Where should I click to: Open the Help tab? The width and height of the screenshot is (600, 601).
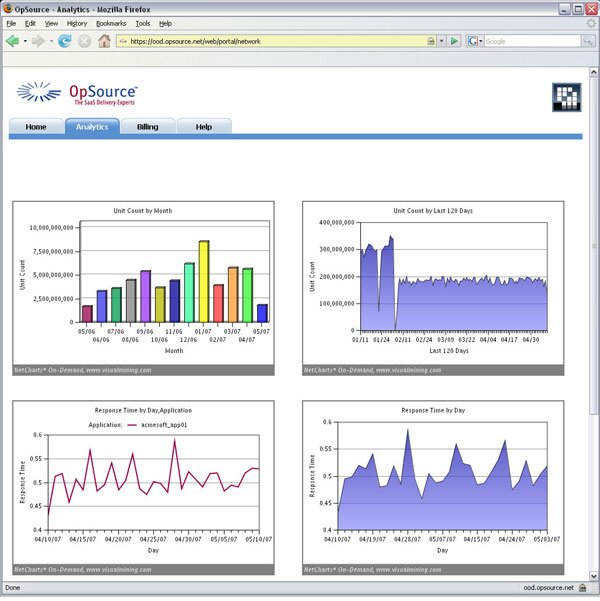click(204, 127)
